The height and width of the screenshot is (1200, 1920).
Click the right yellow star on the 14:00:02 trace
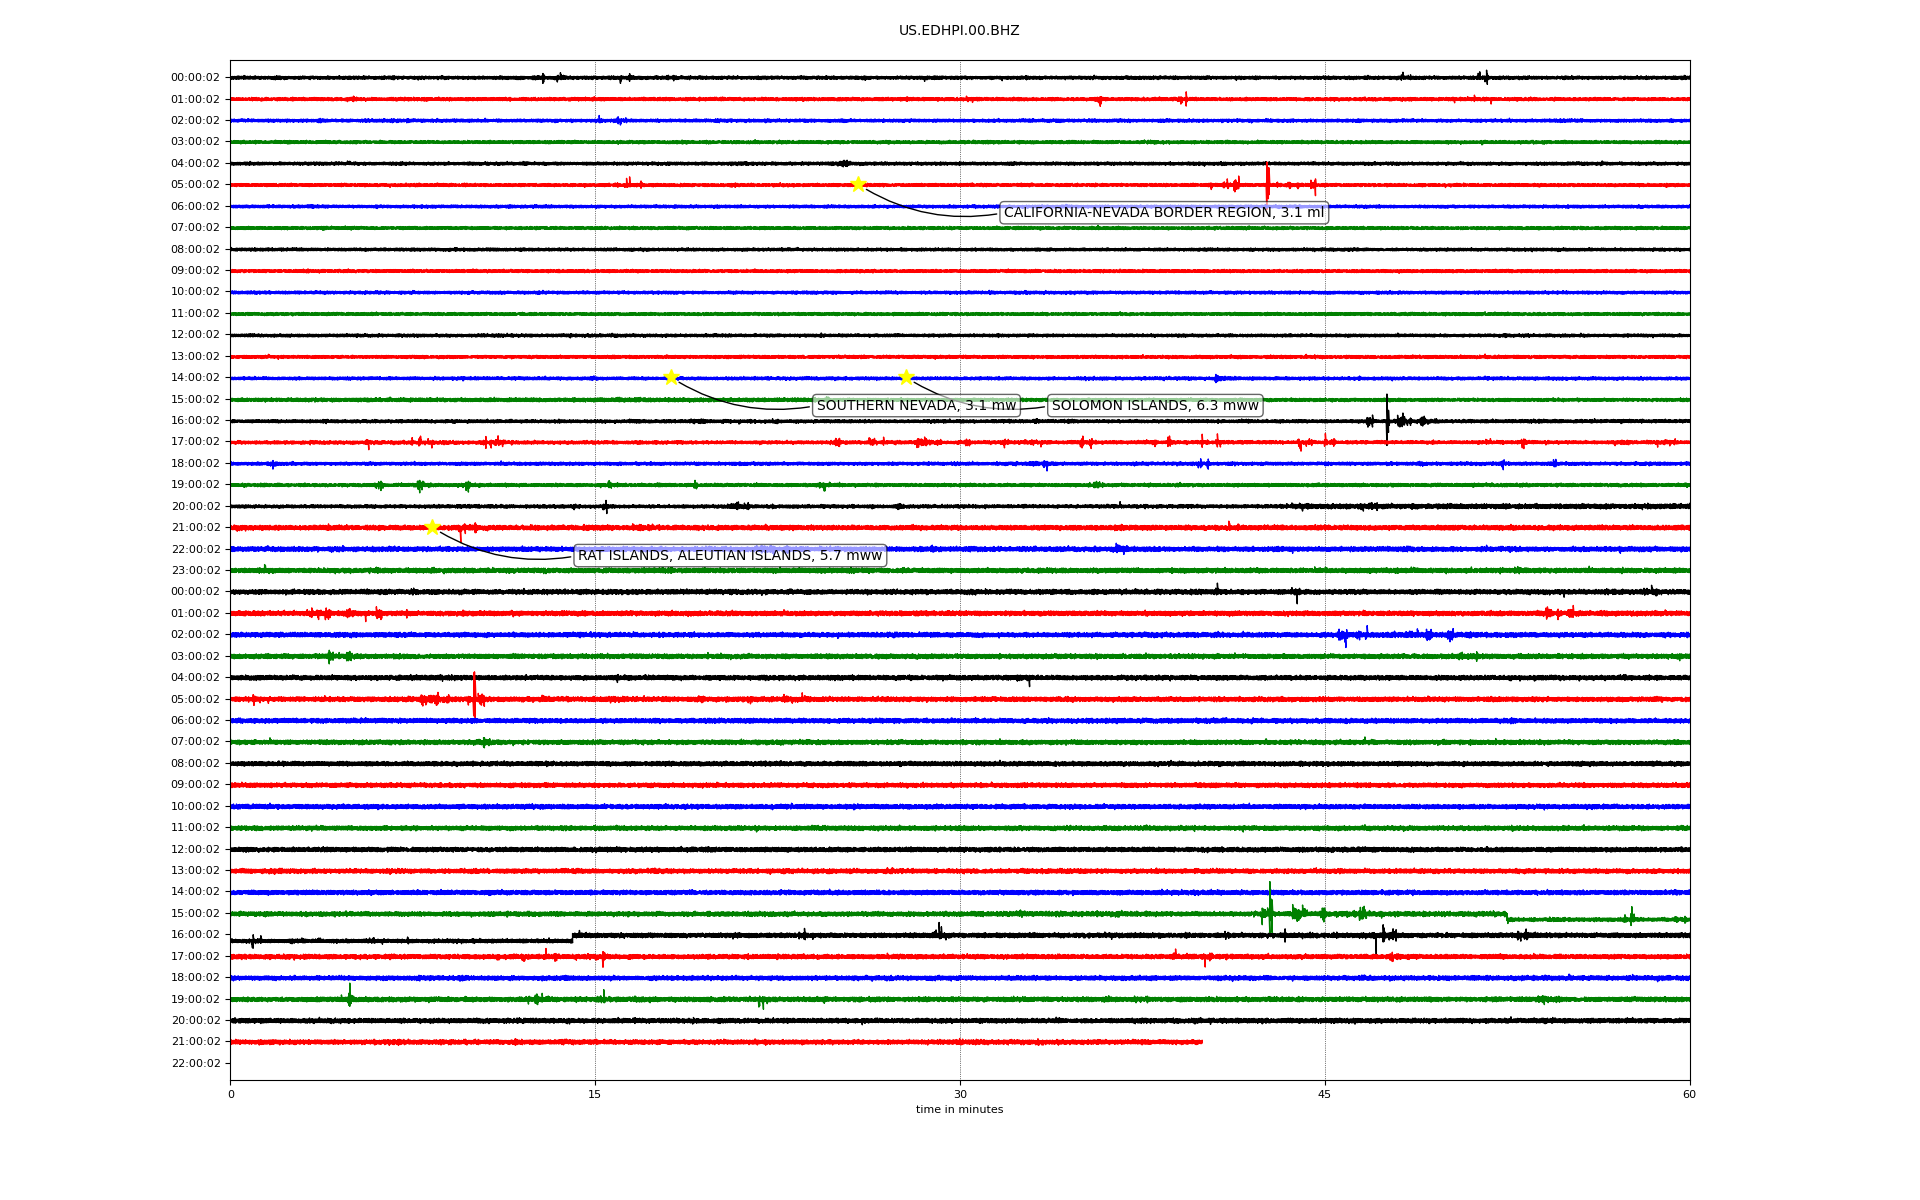(906, 377)
